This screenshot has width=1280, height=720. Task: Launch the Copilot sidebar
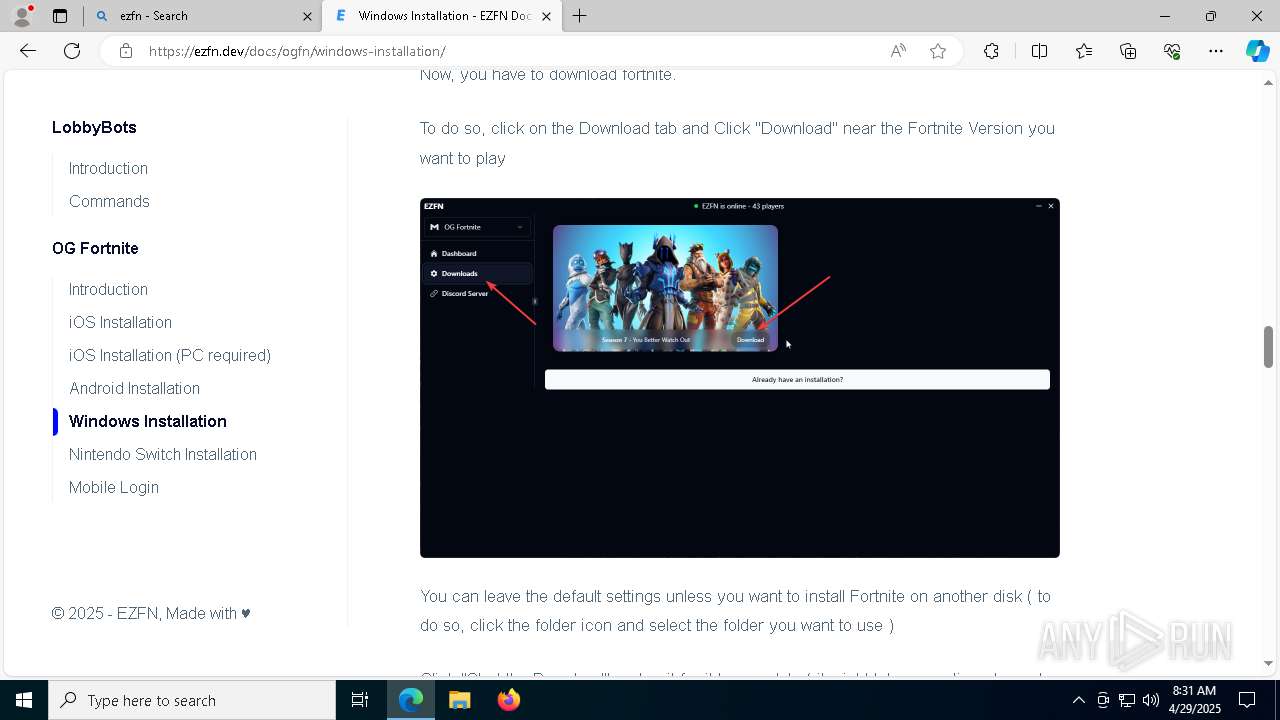pyautogui.click(x=1257, y=51)
